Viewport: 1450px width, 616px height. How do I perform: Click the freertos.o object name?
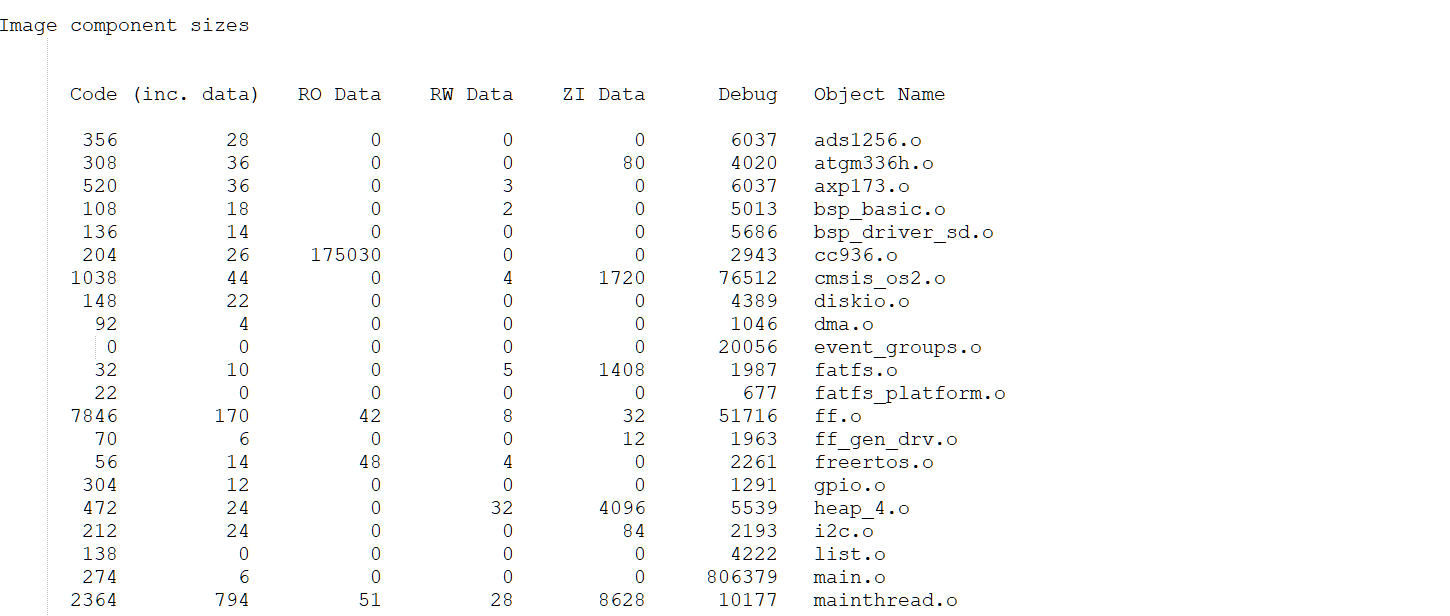coord(873,462)
